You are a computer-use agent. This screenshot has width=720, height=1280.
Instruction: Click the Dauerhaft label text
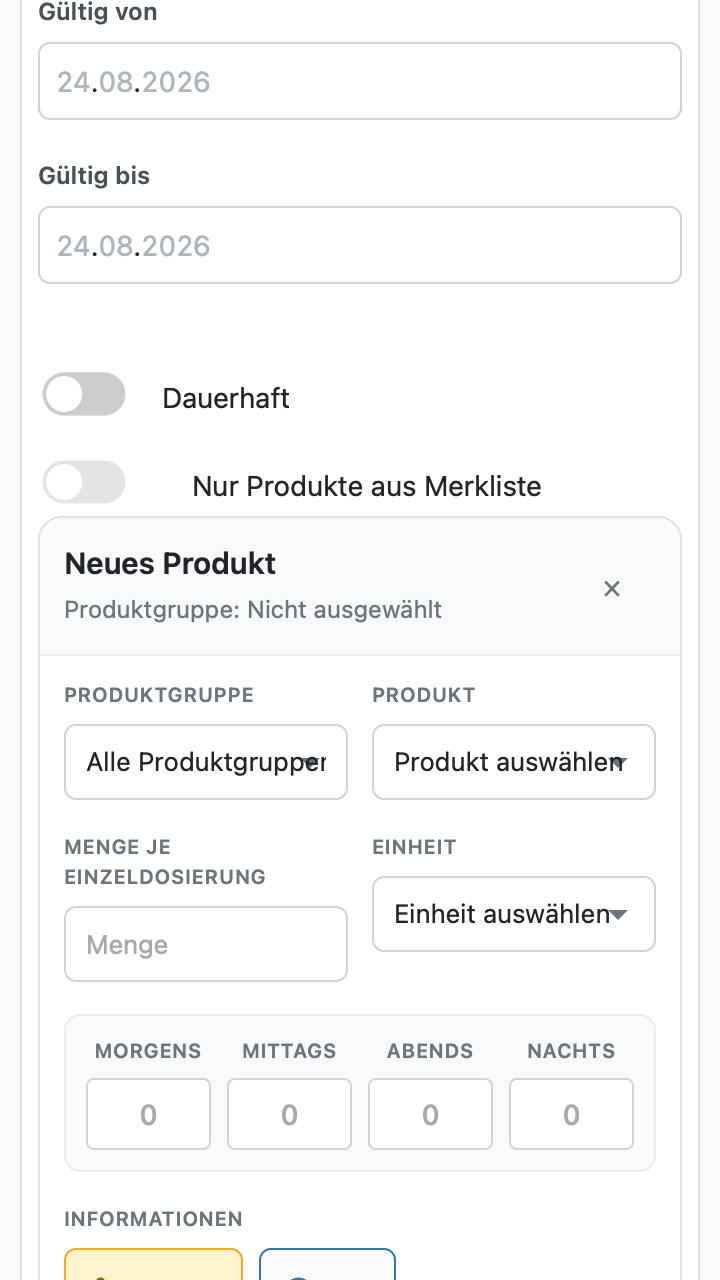(226, 398)
